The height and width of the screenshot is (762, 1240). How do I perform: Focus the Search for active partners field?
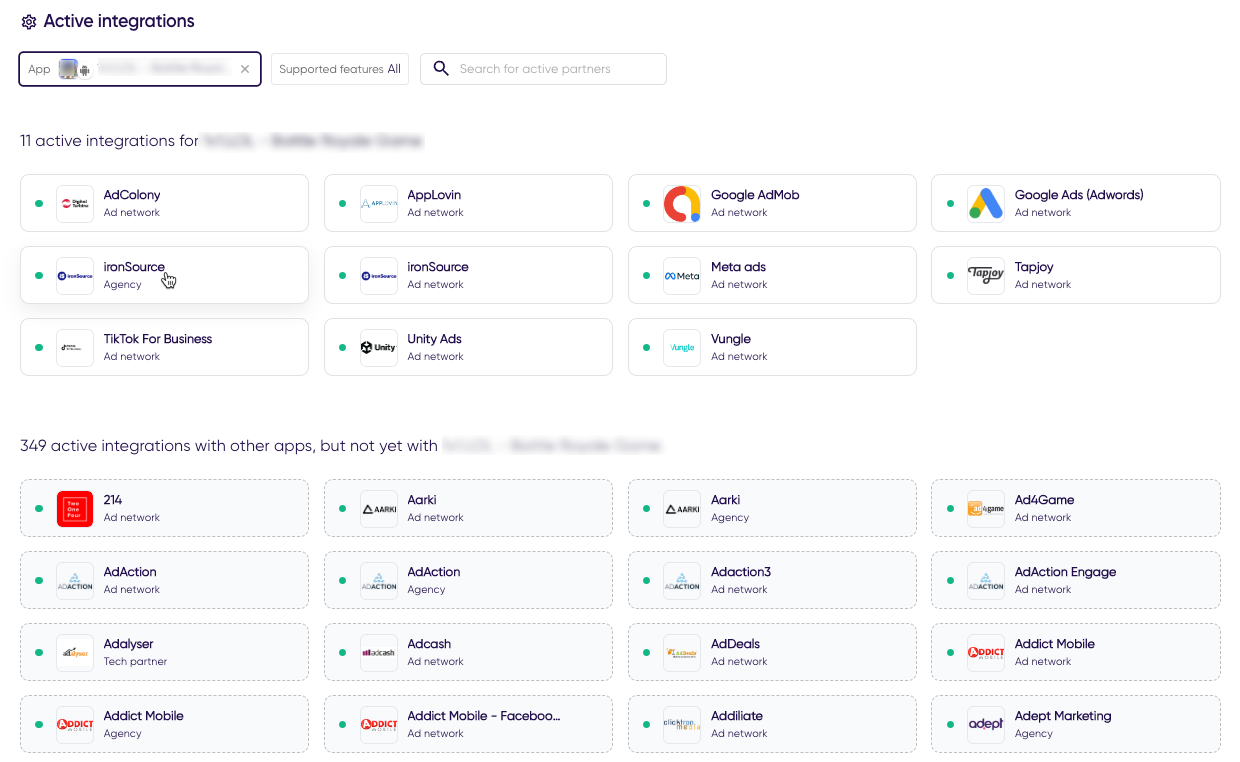pos(543,69)
